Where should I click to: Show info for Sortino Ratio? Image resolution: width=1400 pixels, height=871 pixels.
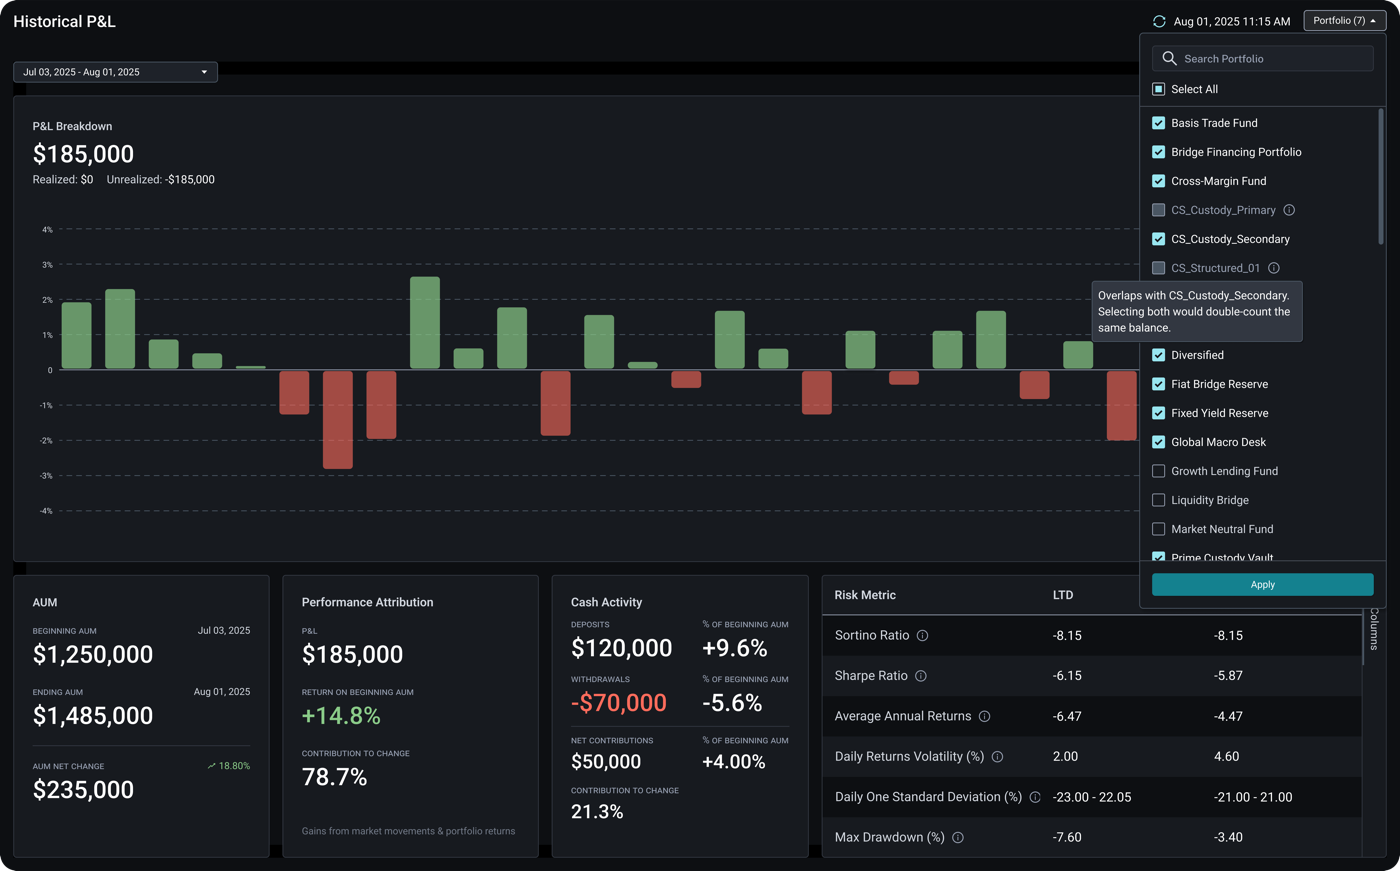[x=922, y=636]
